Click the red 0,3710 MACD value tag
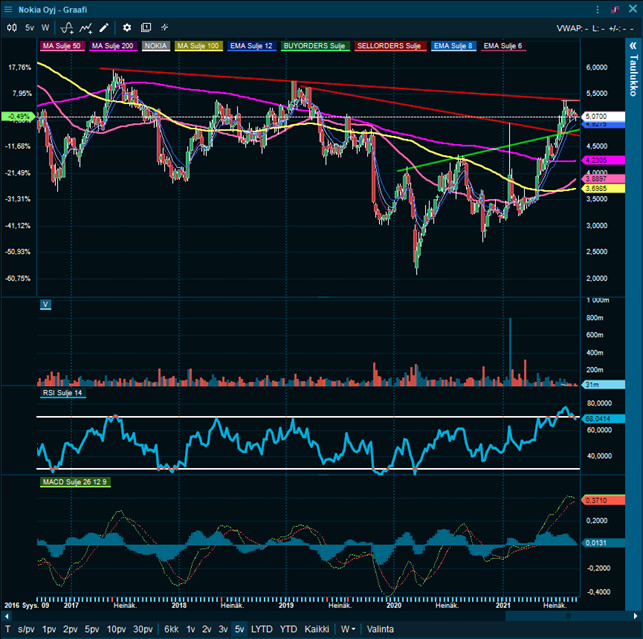Image resolution: width=643 pixels, height=639 pixels. 604,500
